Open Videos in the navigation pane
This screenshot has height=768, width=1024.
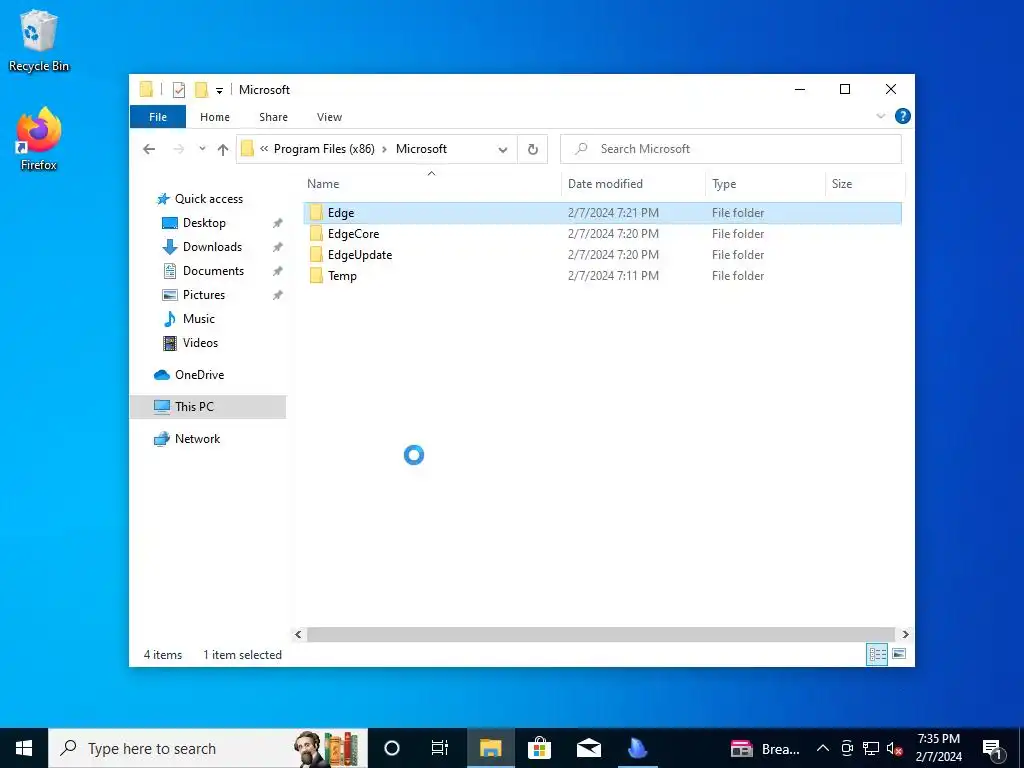(x=200, y=343)
